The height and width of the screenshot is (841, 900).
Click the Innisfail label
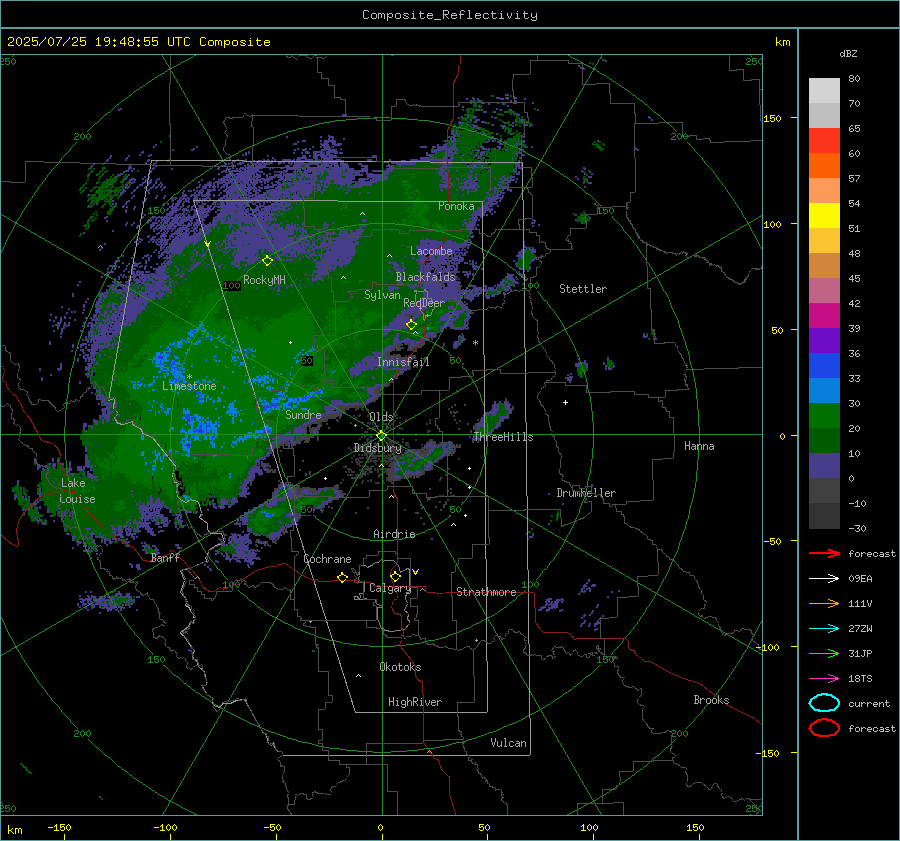(x=403, y=362)
